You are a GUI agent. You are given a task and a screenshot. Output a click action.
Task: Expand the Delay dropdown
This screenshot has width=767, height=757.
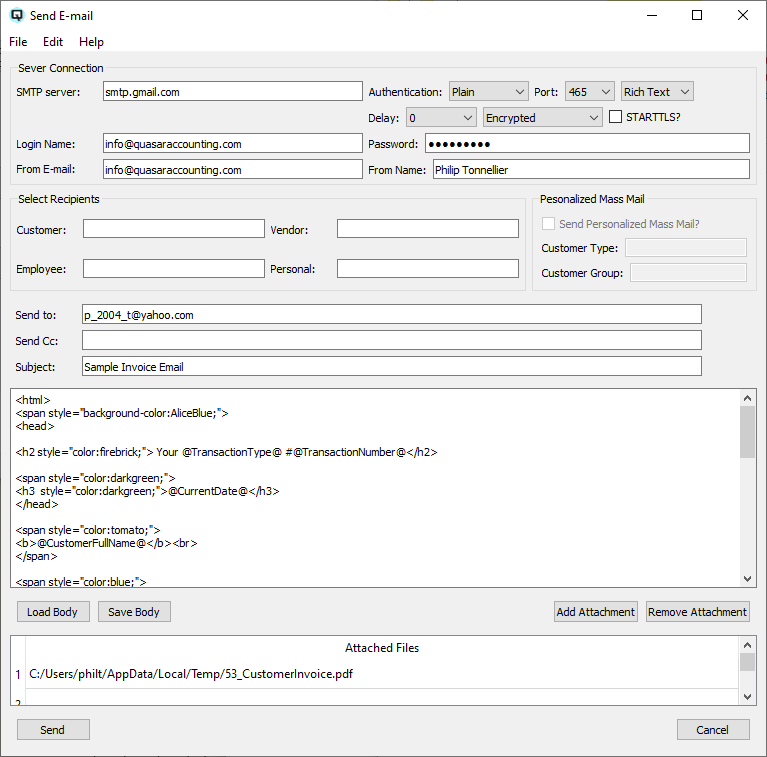(x=441, y=117)
